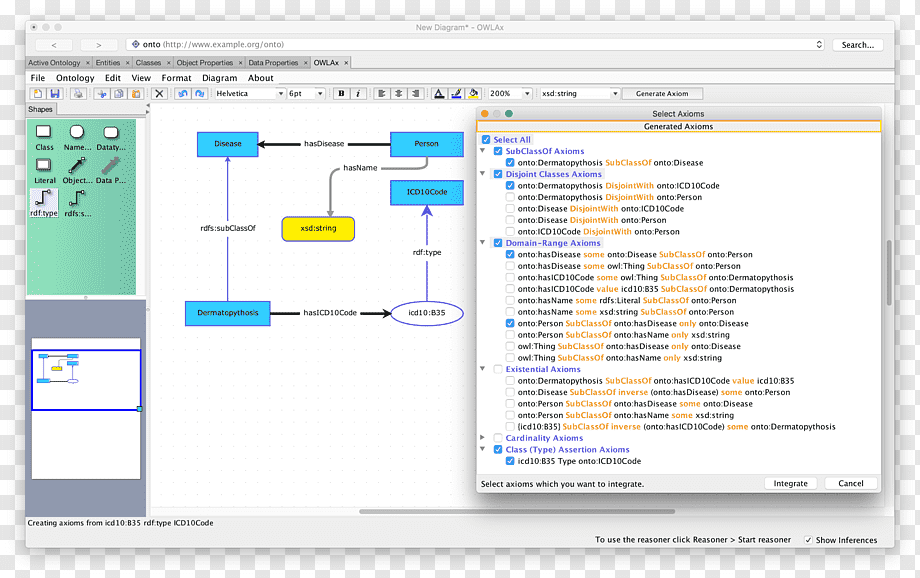Screen dimensions: 920x578
Task: Select the Class shape in Shapes palette
Action: click(x=44, y=137)
